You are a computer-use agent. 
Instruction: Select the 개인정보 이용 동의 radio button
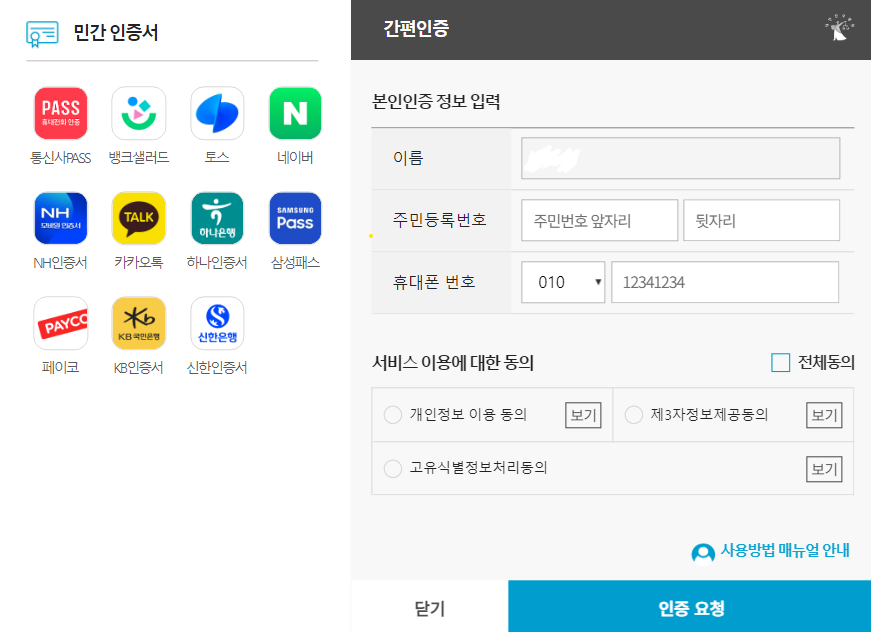coord(393,415)
